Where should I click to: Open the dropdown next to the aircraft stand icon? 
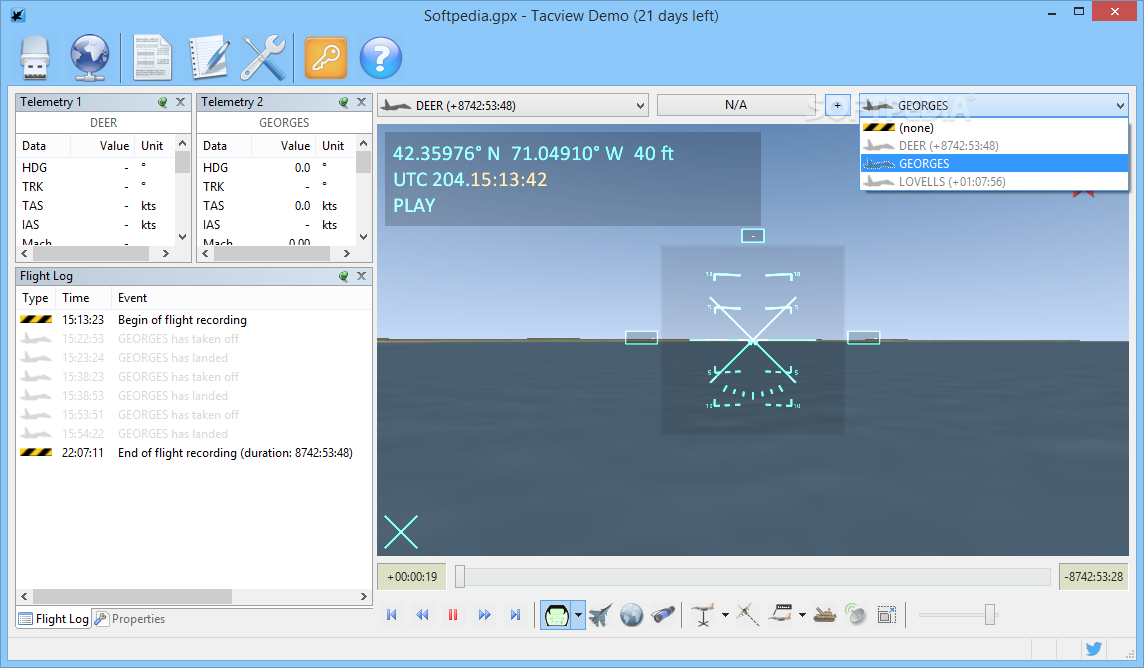point(725,615)
